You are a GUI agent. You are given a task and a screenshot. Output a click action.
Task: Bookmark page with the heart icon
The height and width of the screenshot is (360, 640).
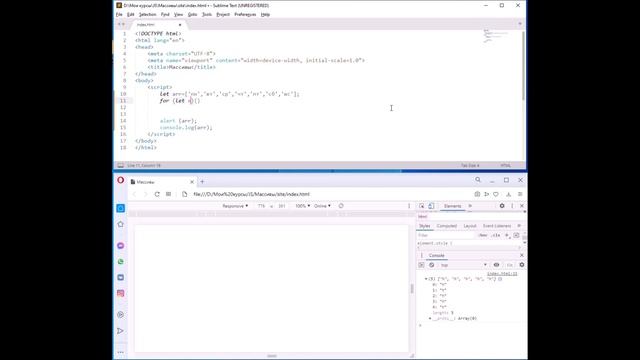tap(496, 194)
